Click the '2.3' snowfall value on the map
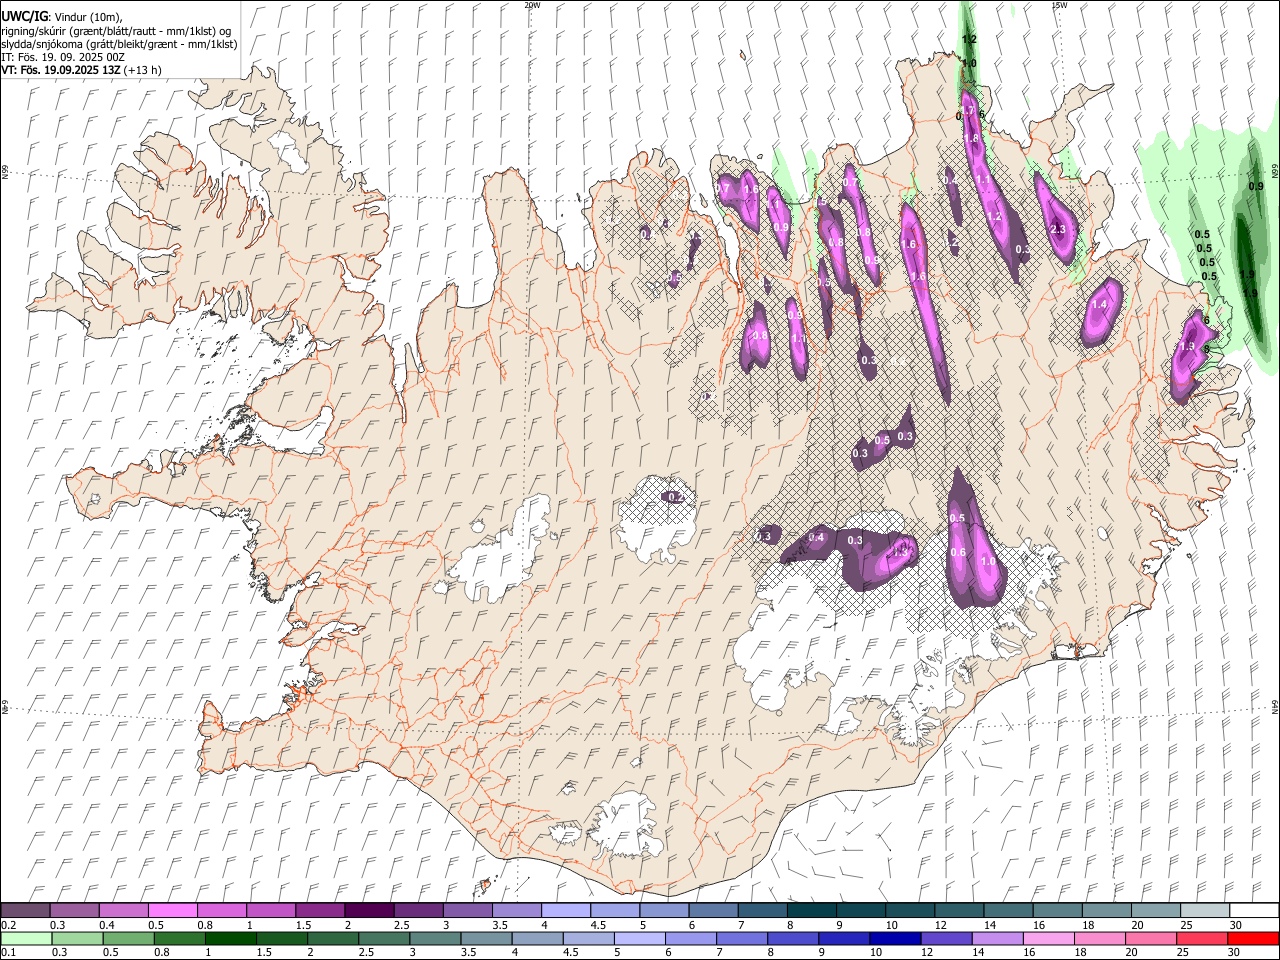The height and width of the screenshot is (960, 1280). point(1059,229)
